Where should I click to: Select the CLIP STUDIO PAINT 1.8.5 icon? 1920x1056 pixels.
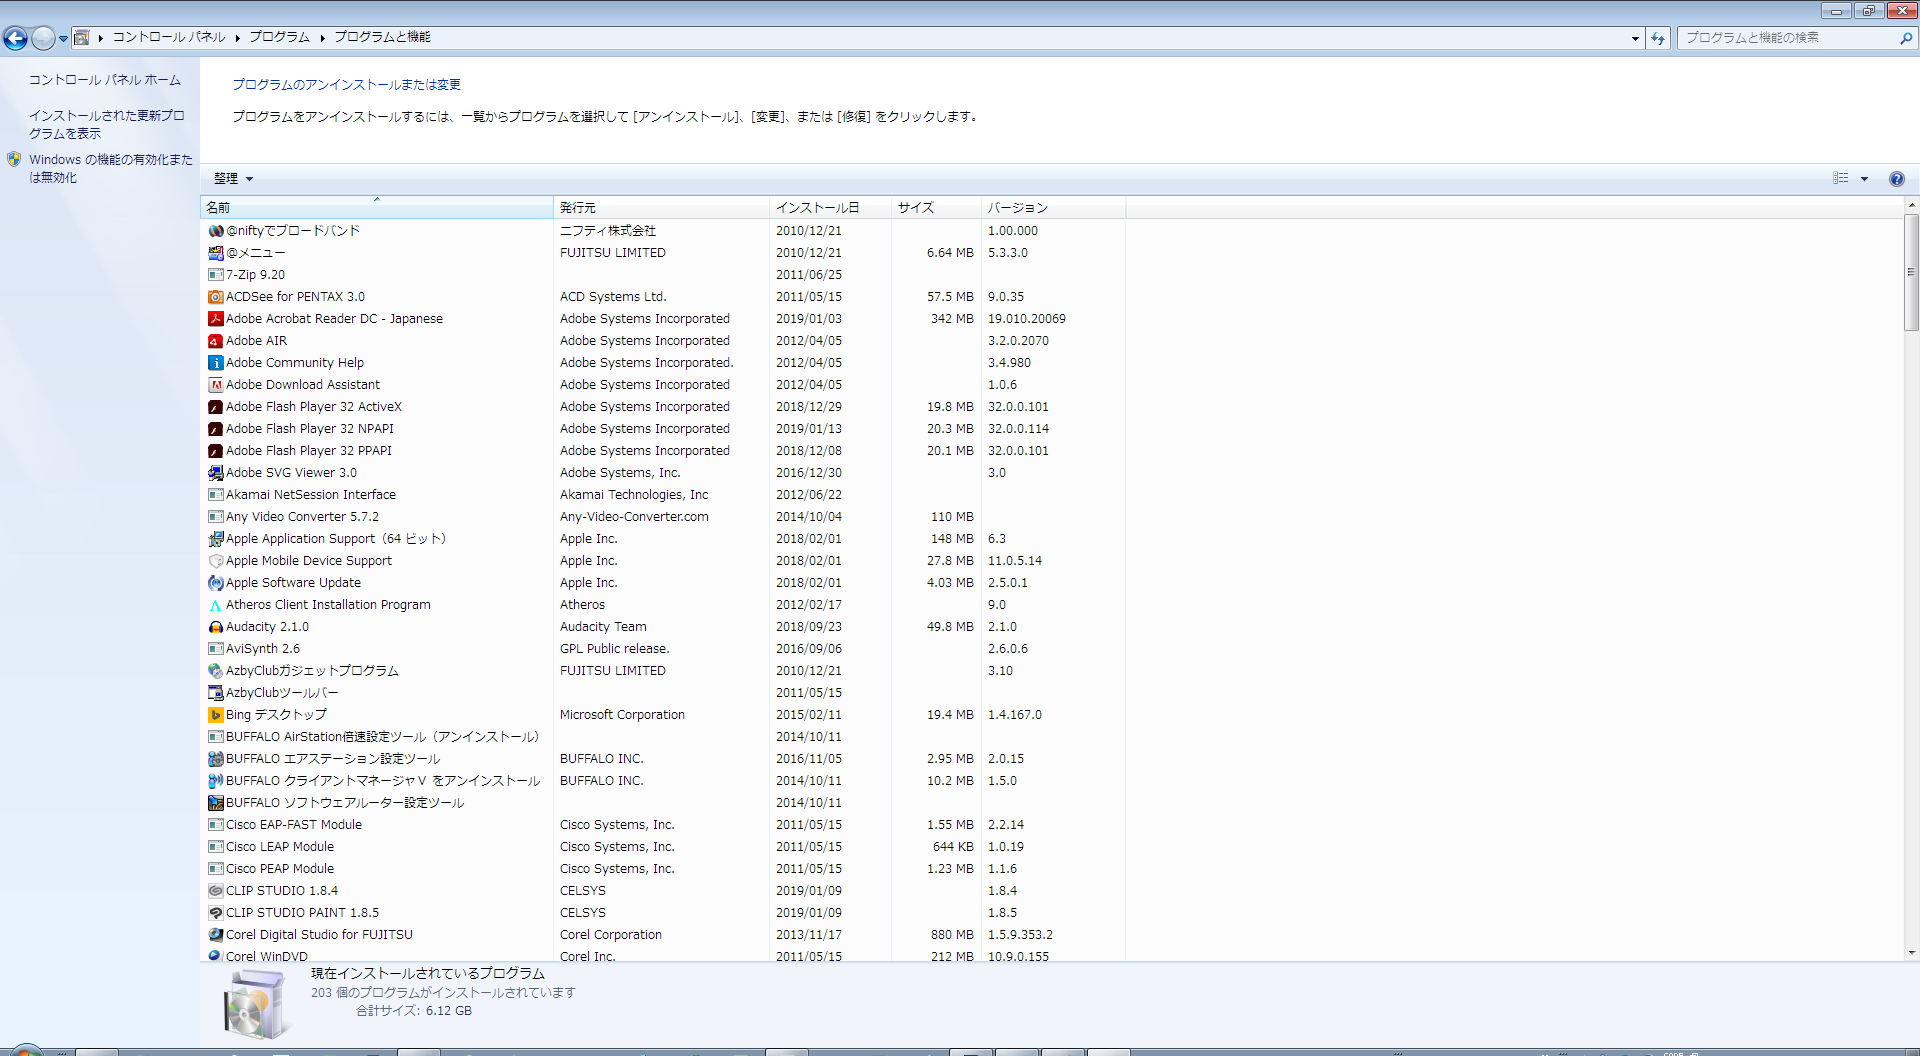pos(215,913)
